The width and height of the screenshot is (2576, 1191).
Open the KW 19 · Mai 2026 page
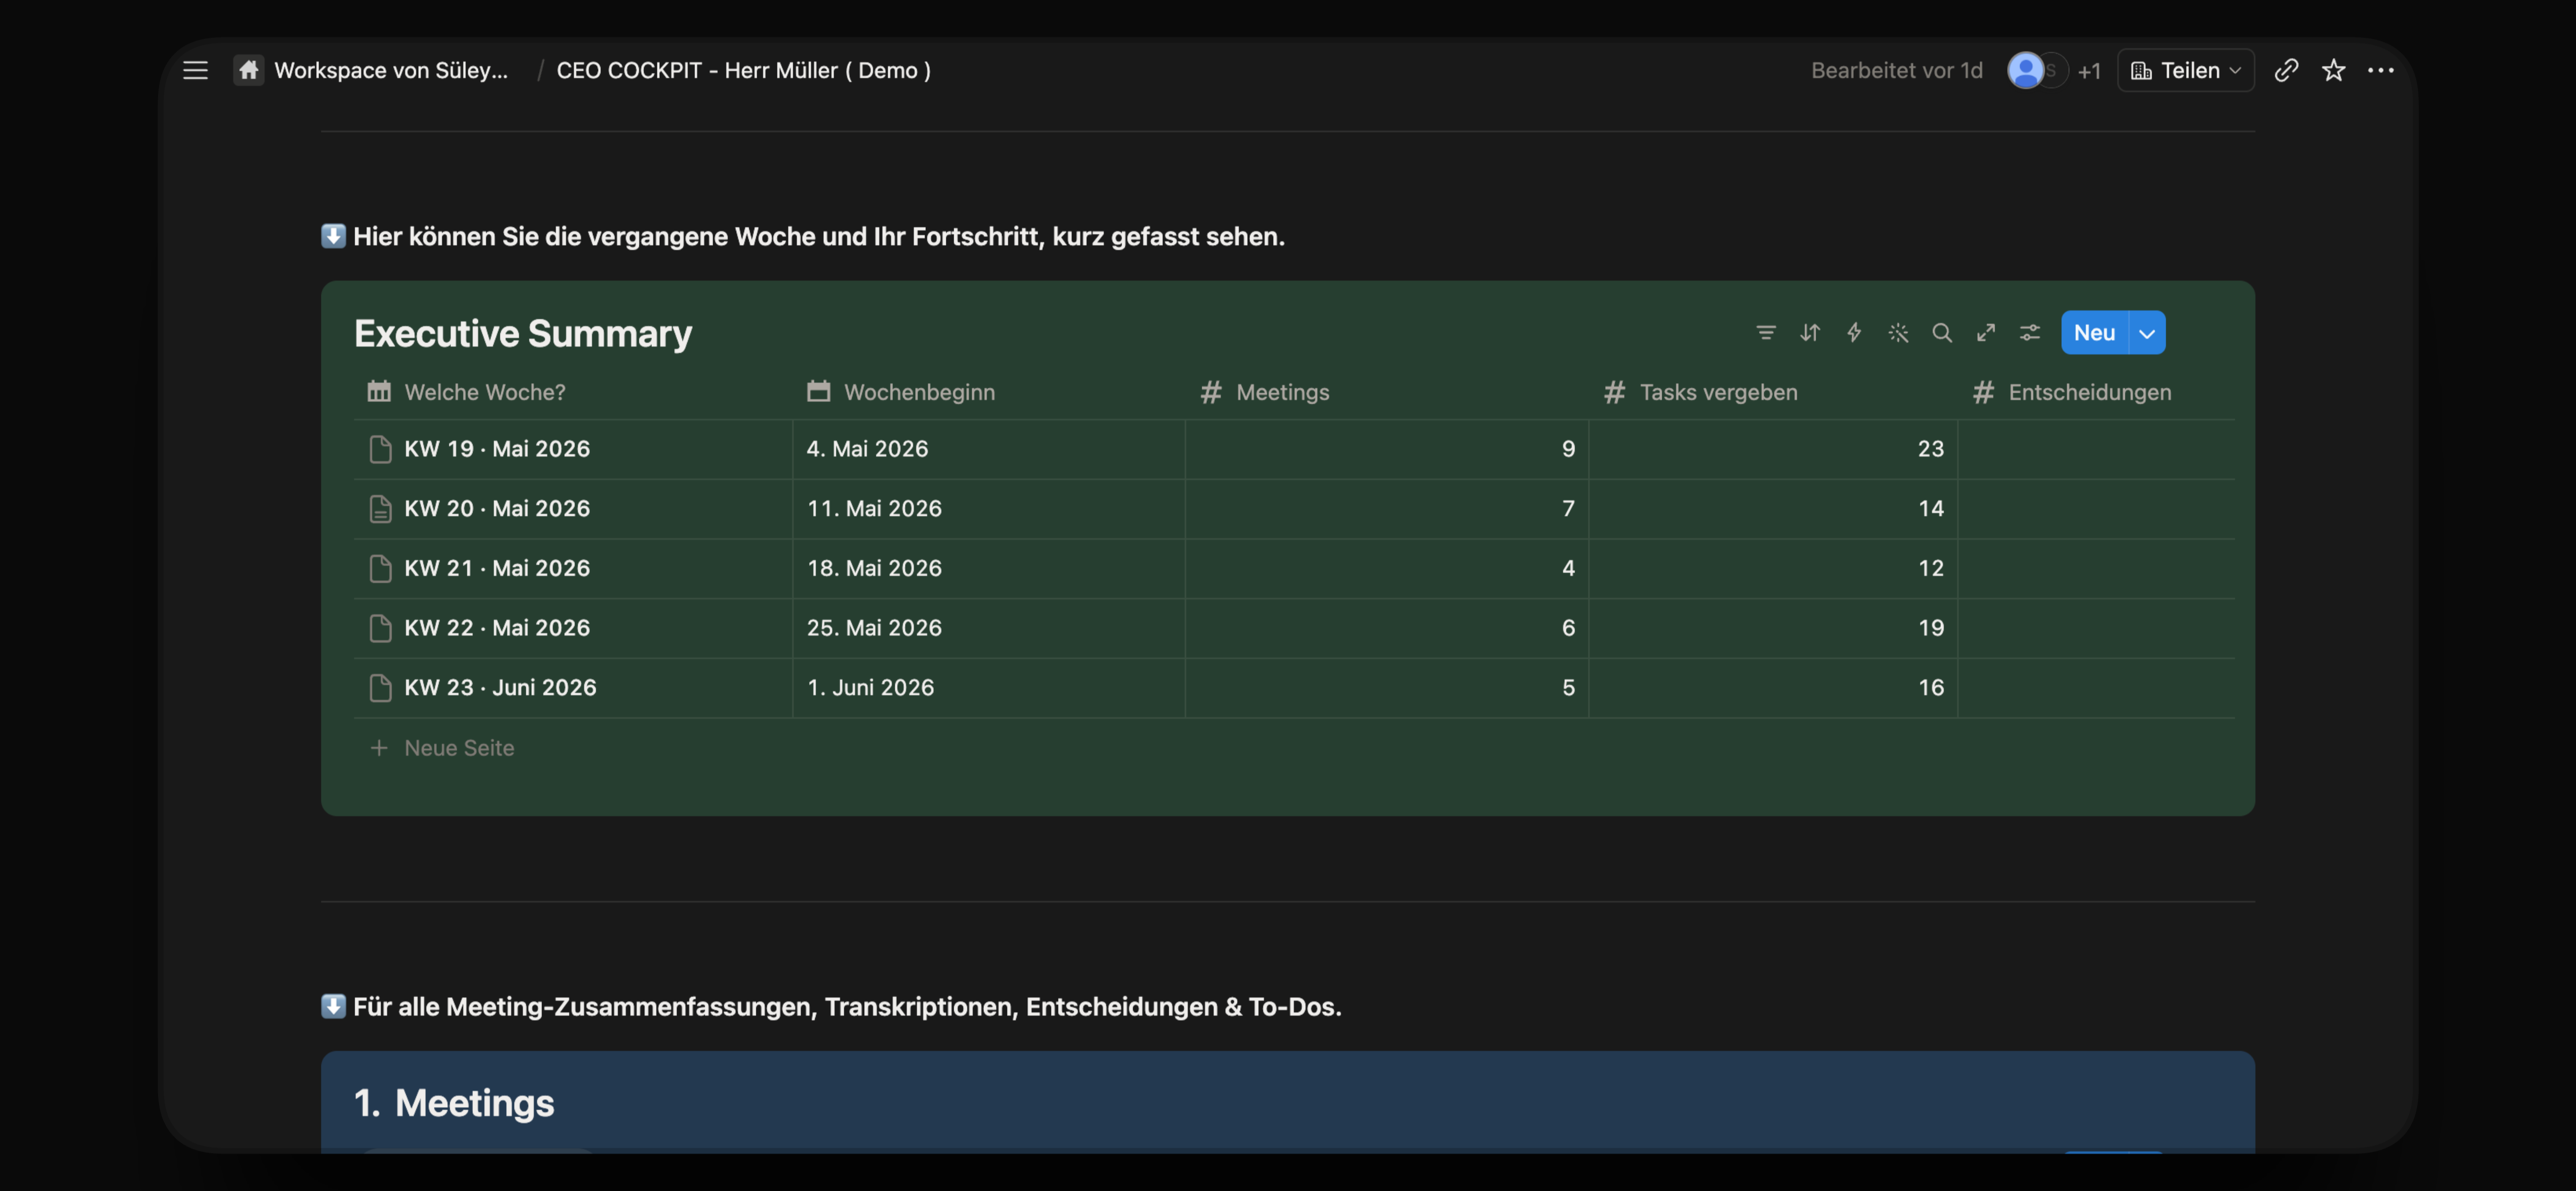pyautogui.click(x=497, y=449)
